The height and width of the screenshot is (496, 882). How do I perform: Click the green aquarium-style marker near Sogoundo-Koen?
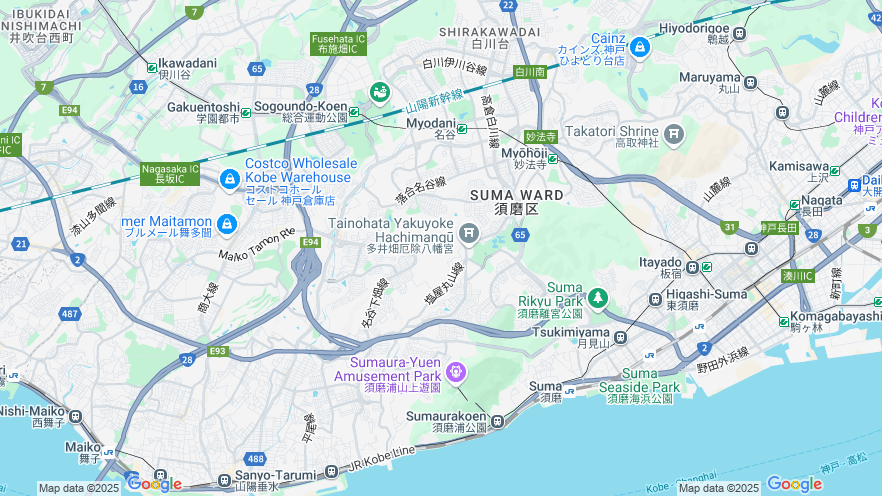click(x=380, y=92)
